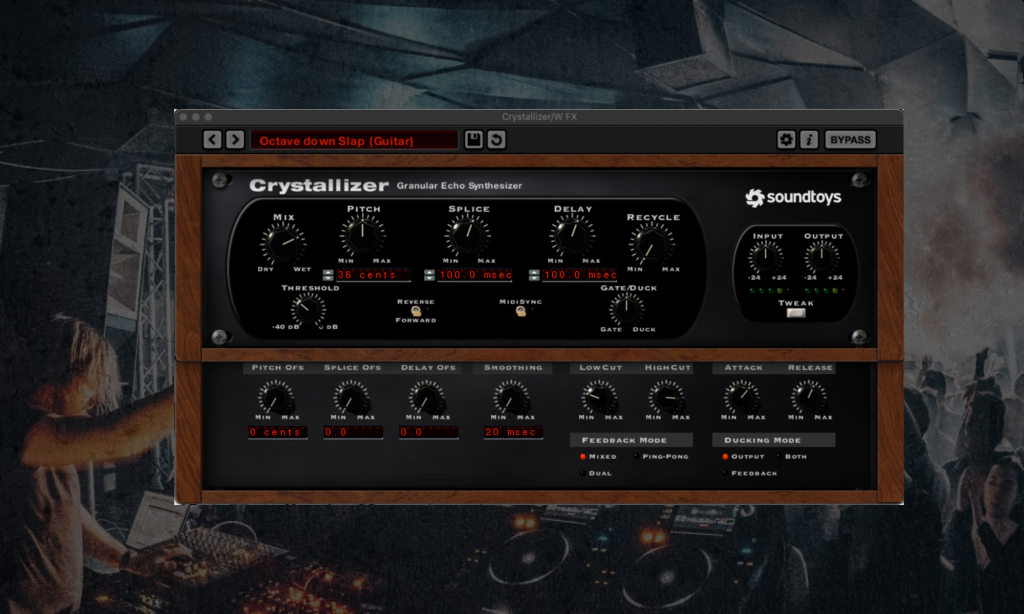1024x614 pixels.
Task: Click the Soundtoys logo
Action: click(793, 198)
